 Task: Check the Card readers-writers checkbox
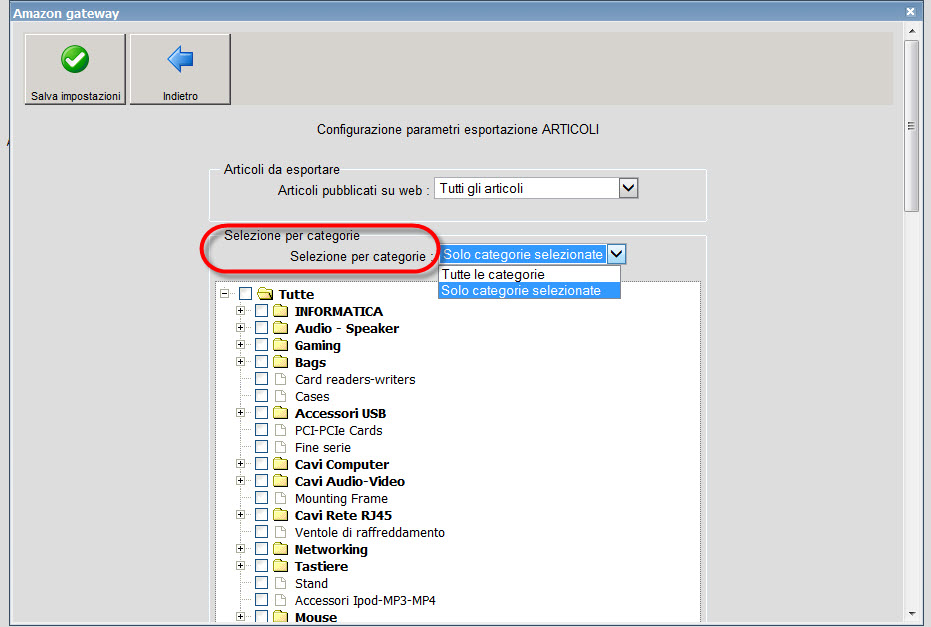261,379
